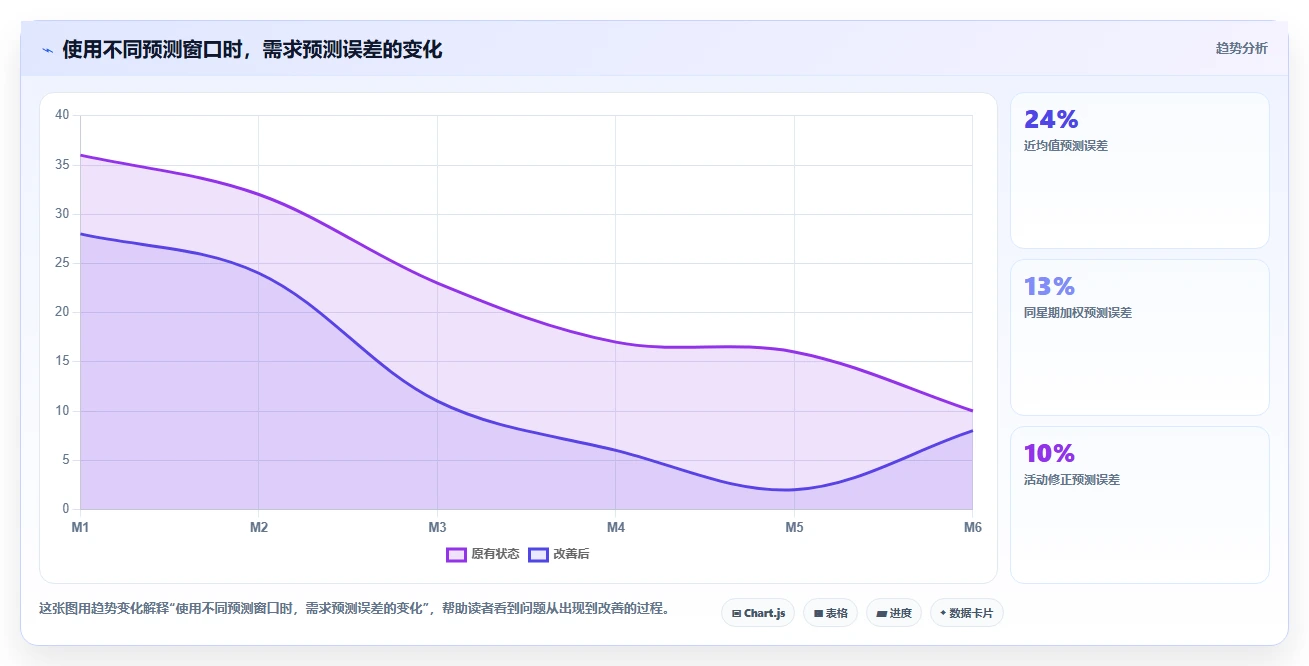The image size is (1309, 666).
Task: Select the Chart.js tag
Action: point(758,613)
